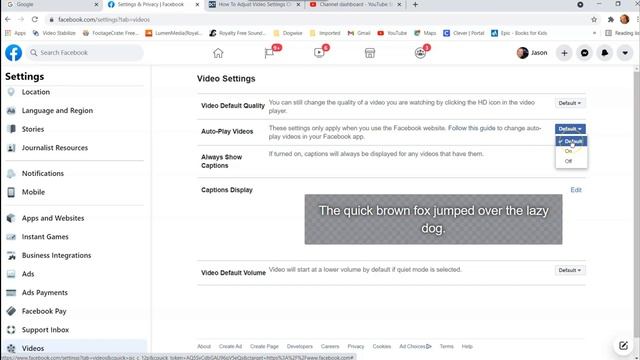Open the browser extensions puzzle icon
640x360 pixels.
(x=611, y=19)
